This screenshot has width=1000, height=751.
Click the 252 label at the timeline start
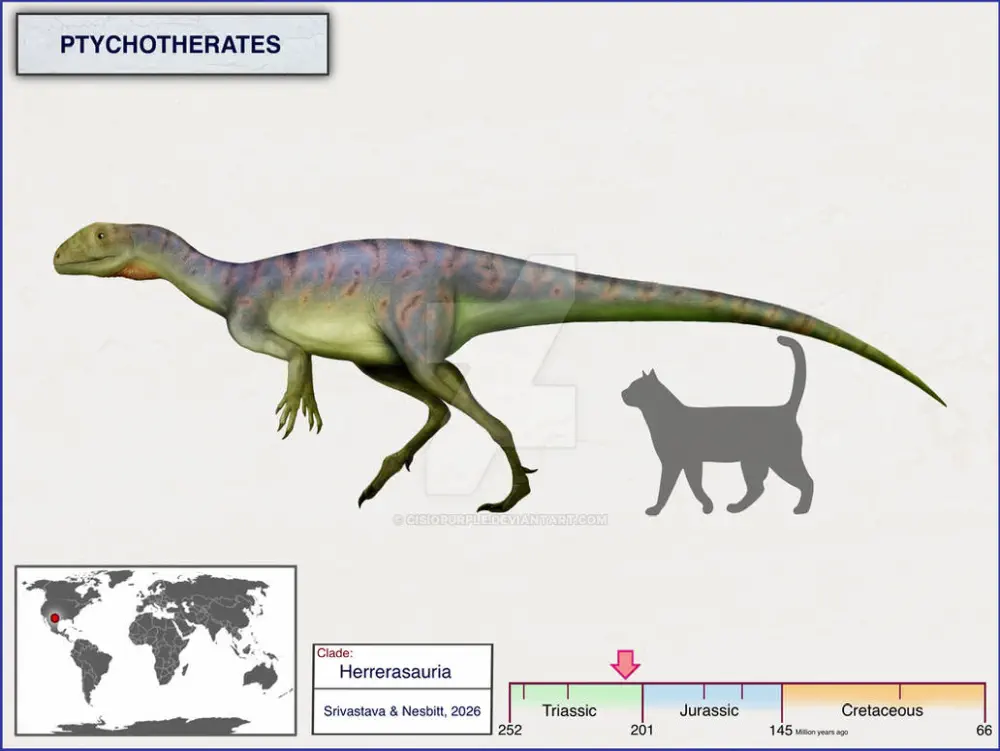tap(511, 728)
